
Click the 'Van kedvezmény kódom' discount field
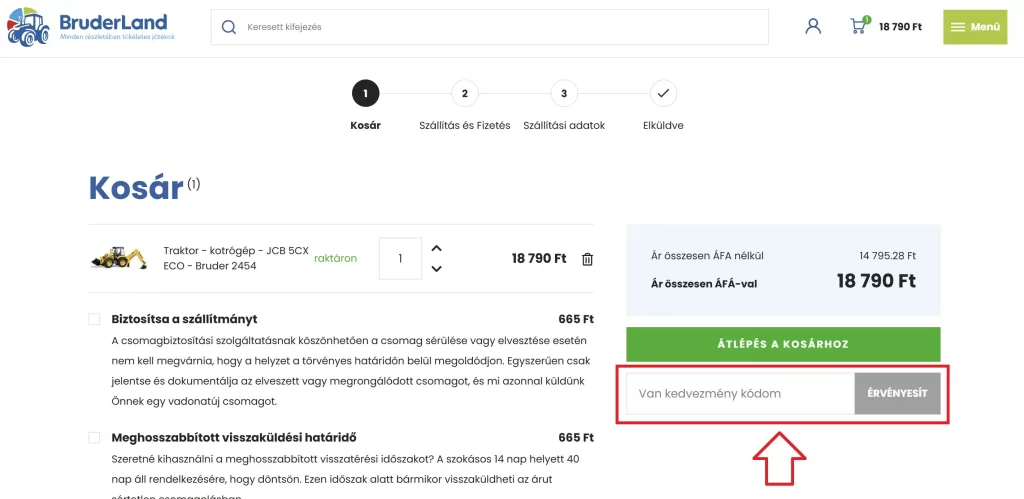coord(740,394)
